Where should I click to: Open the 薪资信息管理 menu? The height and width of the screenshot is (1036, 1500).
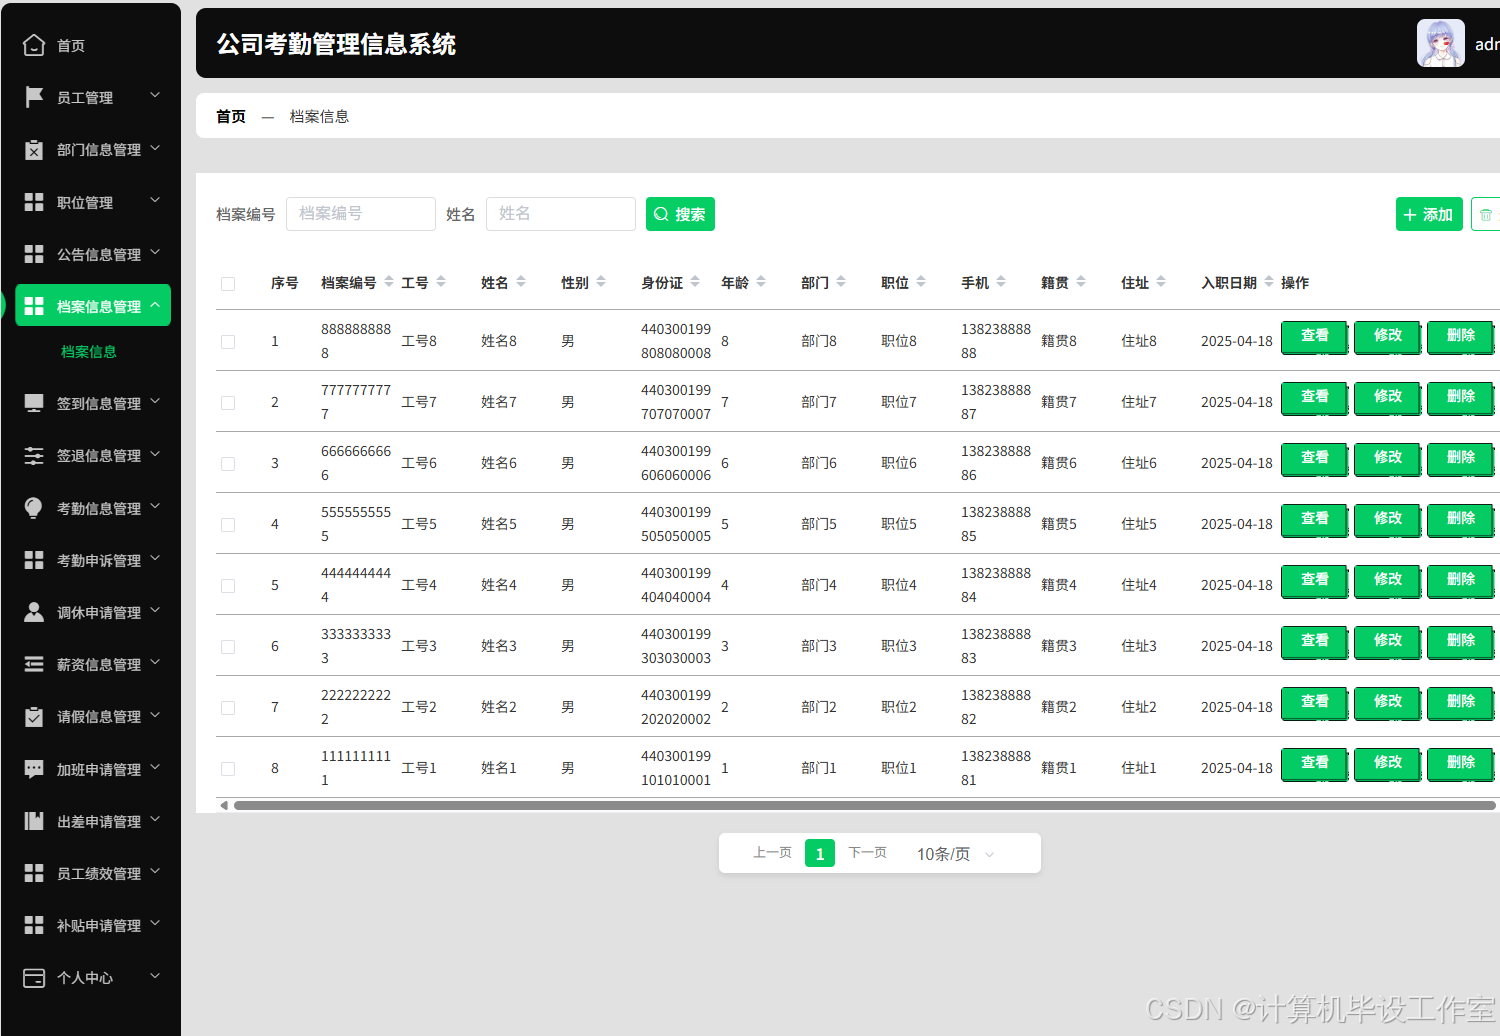tap(92, 664)
